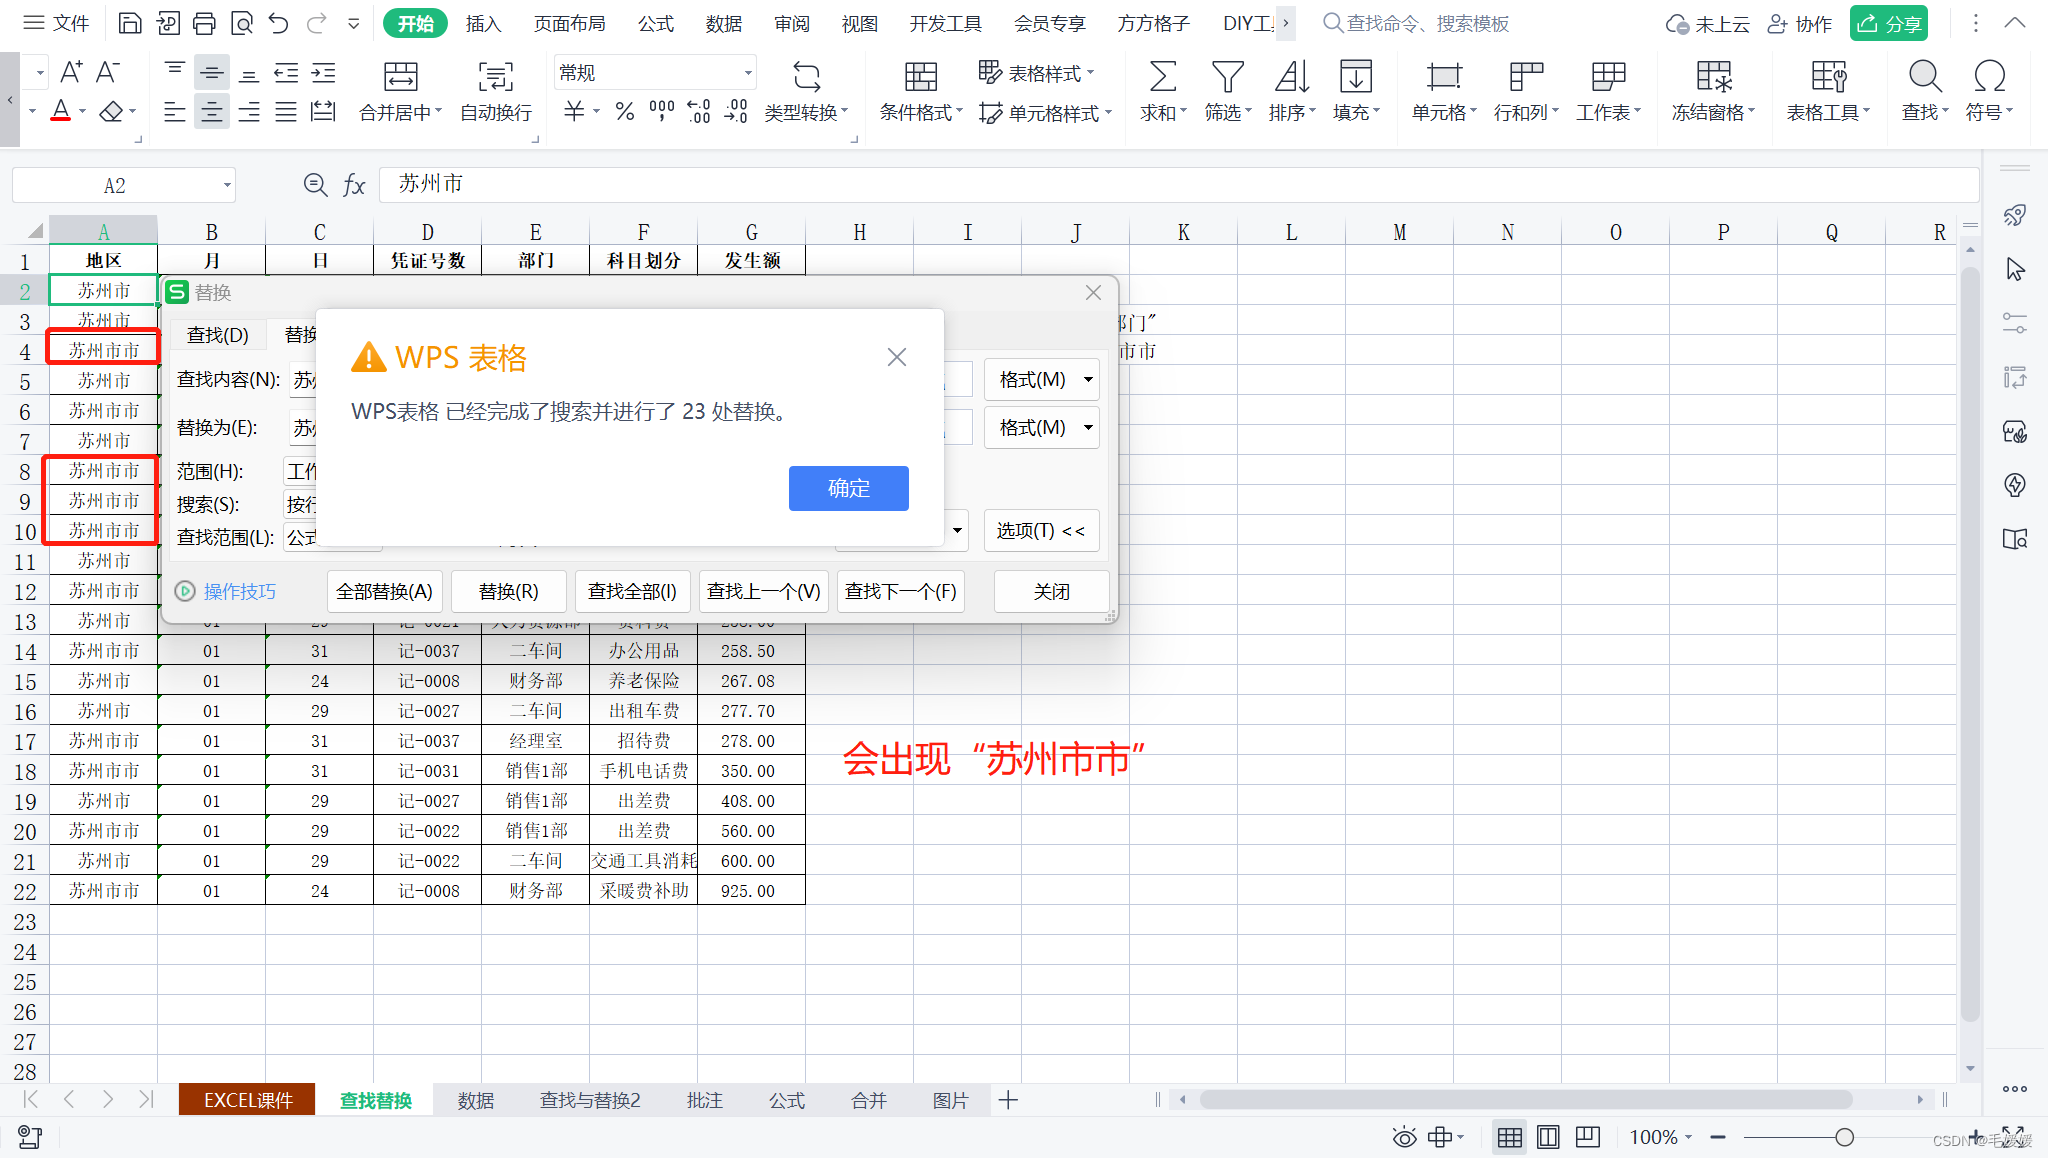
Task: Open the 插入 ribbon tab
Action: (483, 23)
